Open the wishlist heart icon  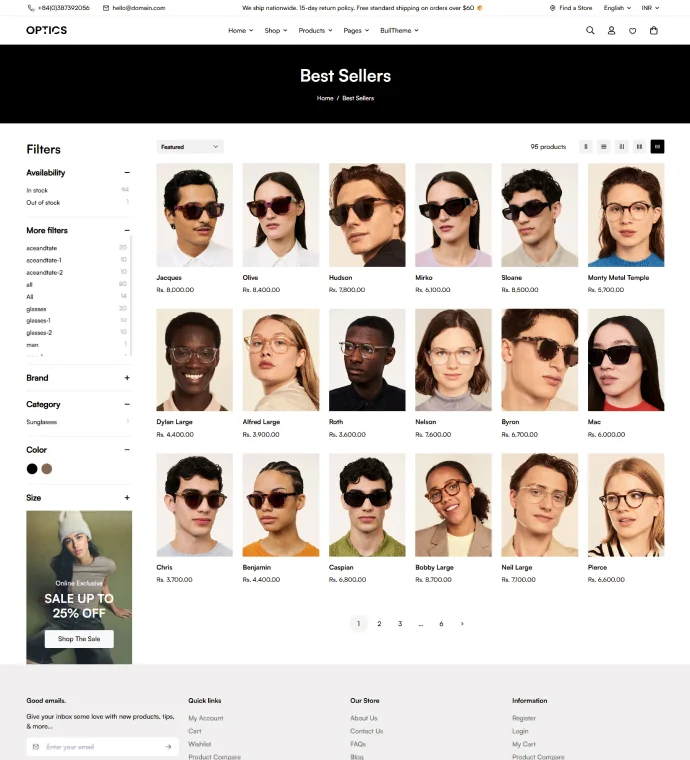pyautogui.click(x=632, y=31)
